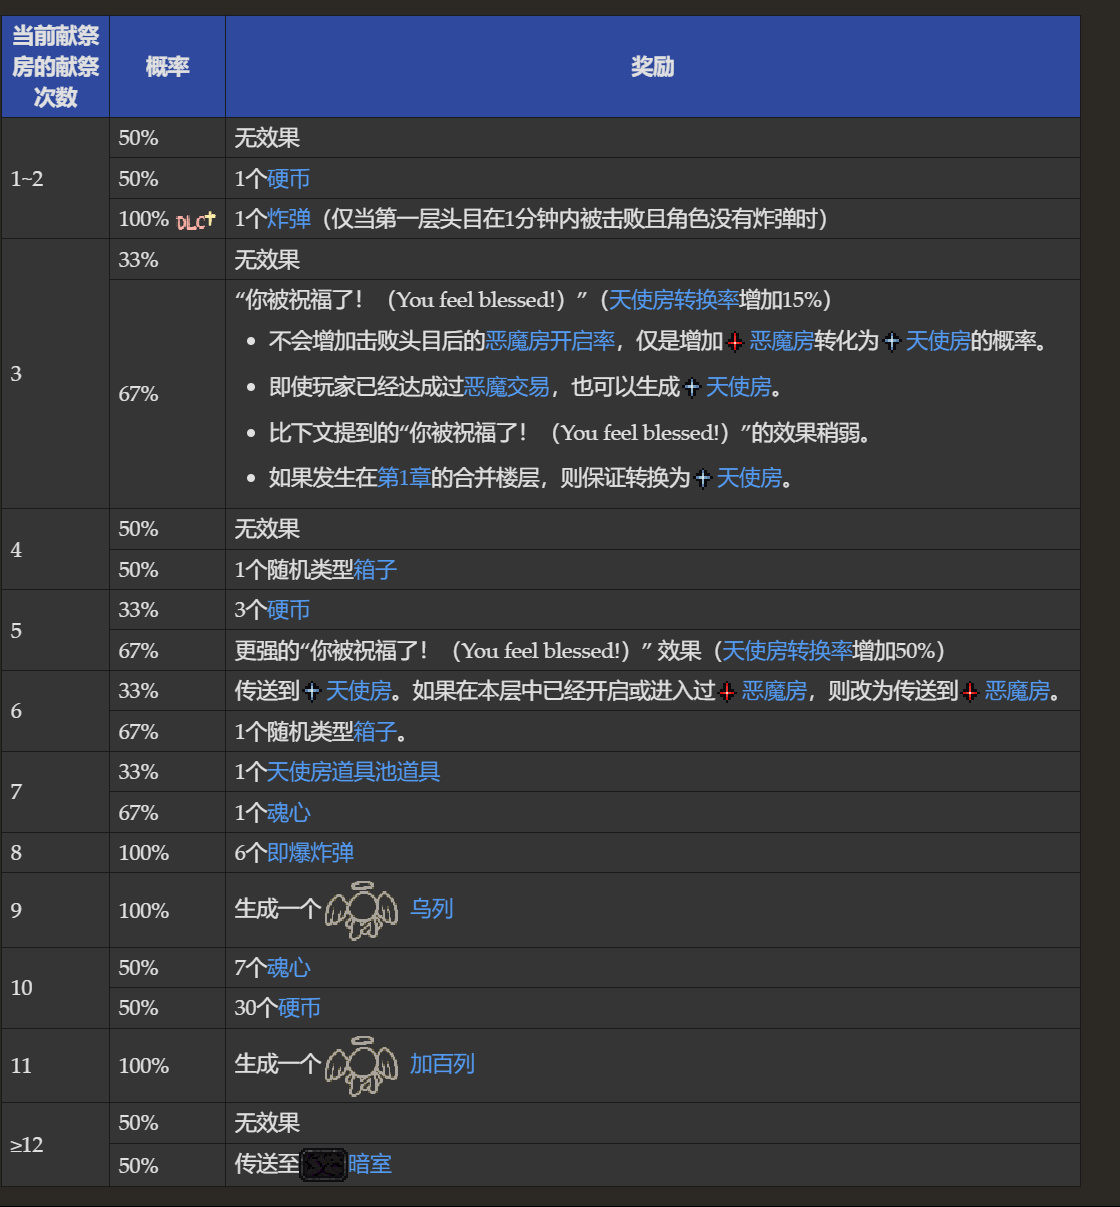Click the angel room icon after '传送到' in row 6
The height and width of the screenshot is (1207, 1120).
[x=312, y=691]
